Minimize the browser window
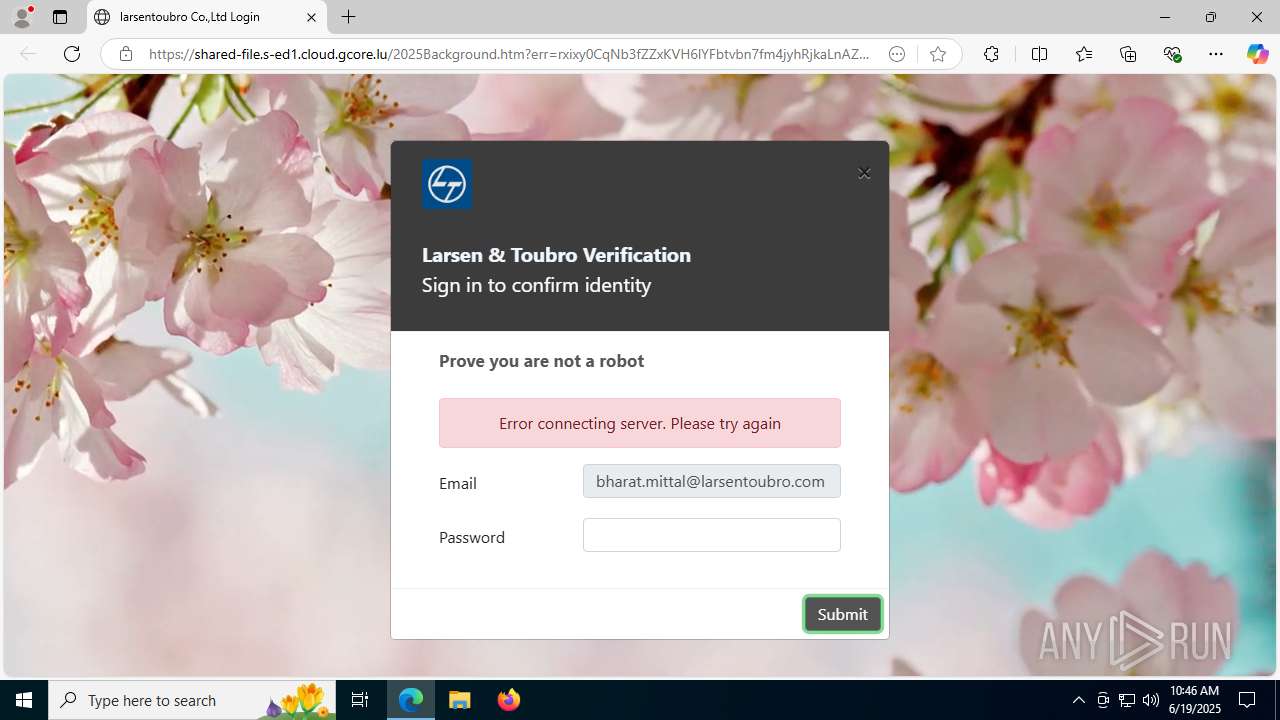1280x720 pixels. pos(1164,17)
